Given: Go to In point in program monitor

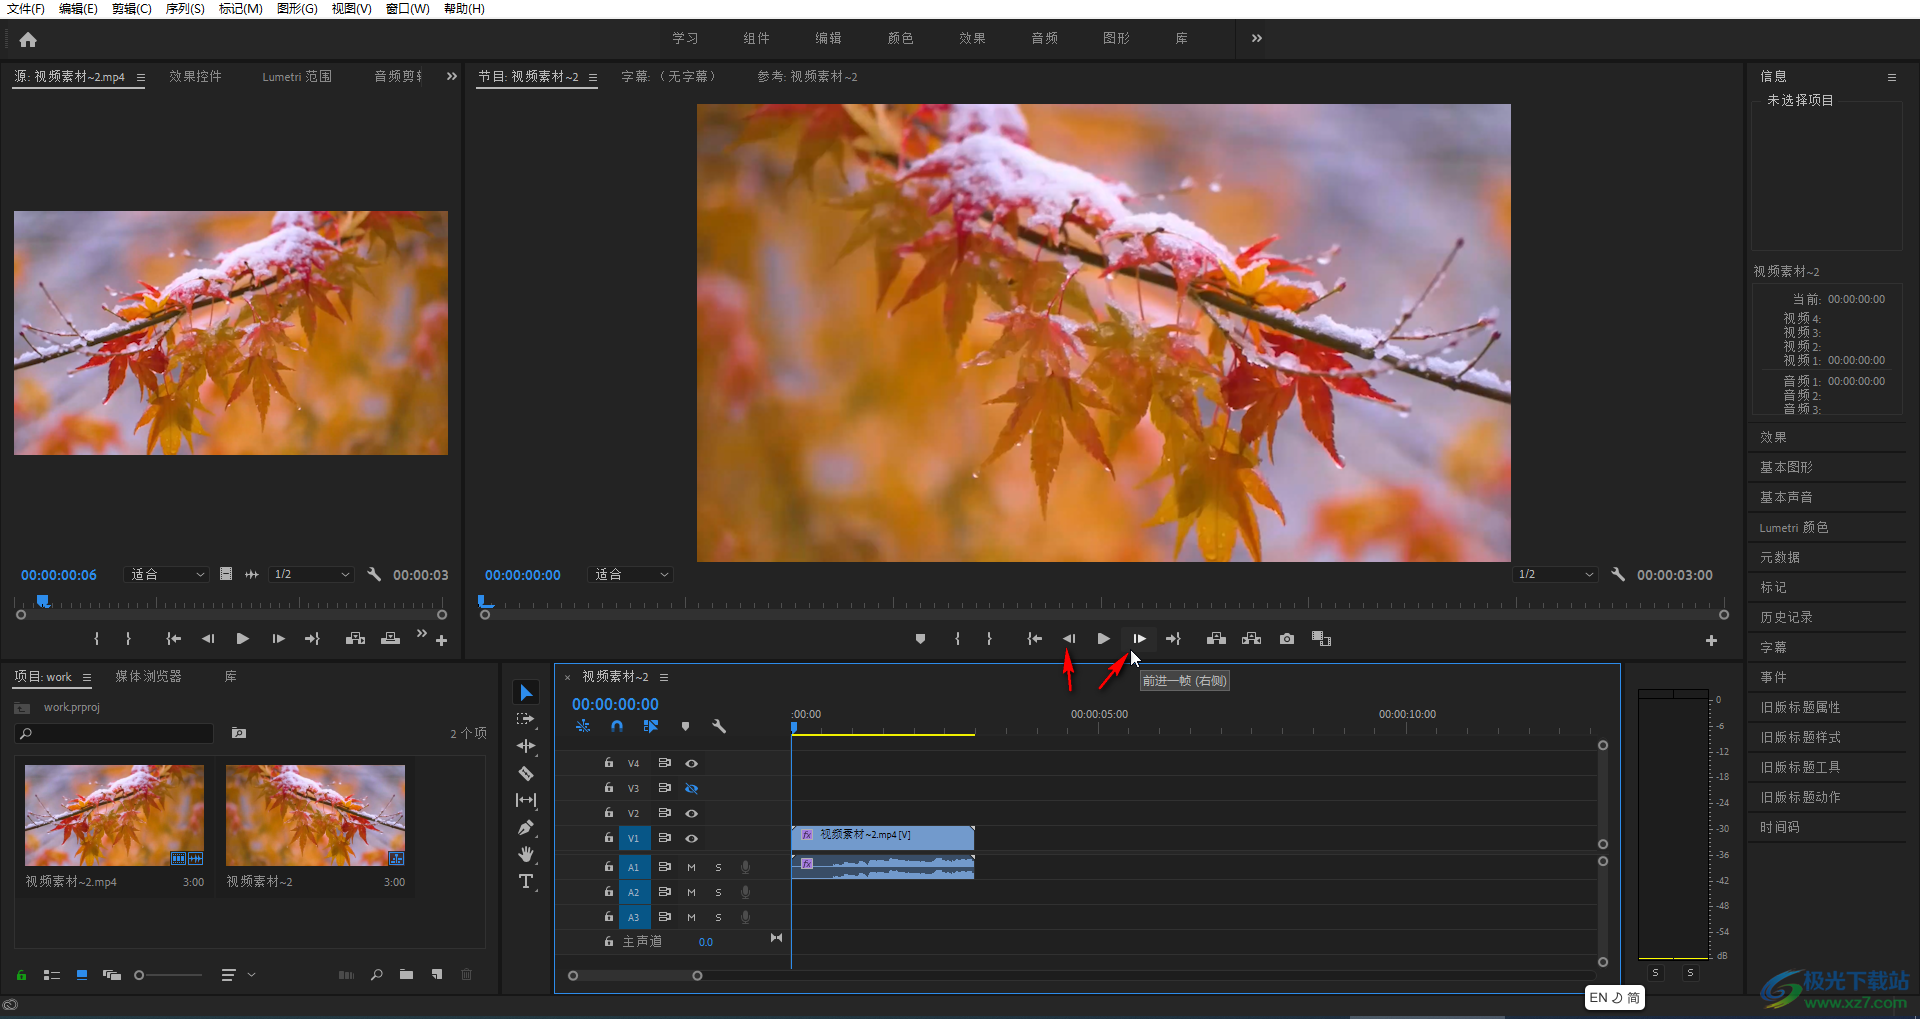Looking at the screenshot, I should pyautogui.click(x=1034, y=639).
